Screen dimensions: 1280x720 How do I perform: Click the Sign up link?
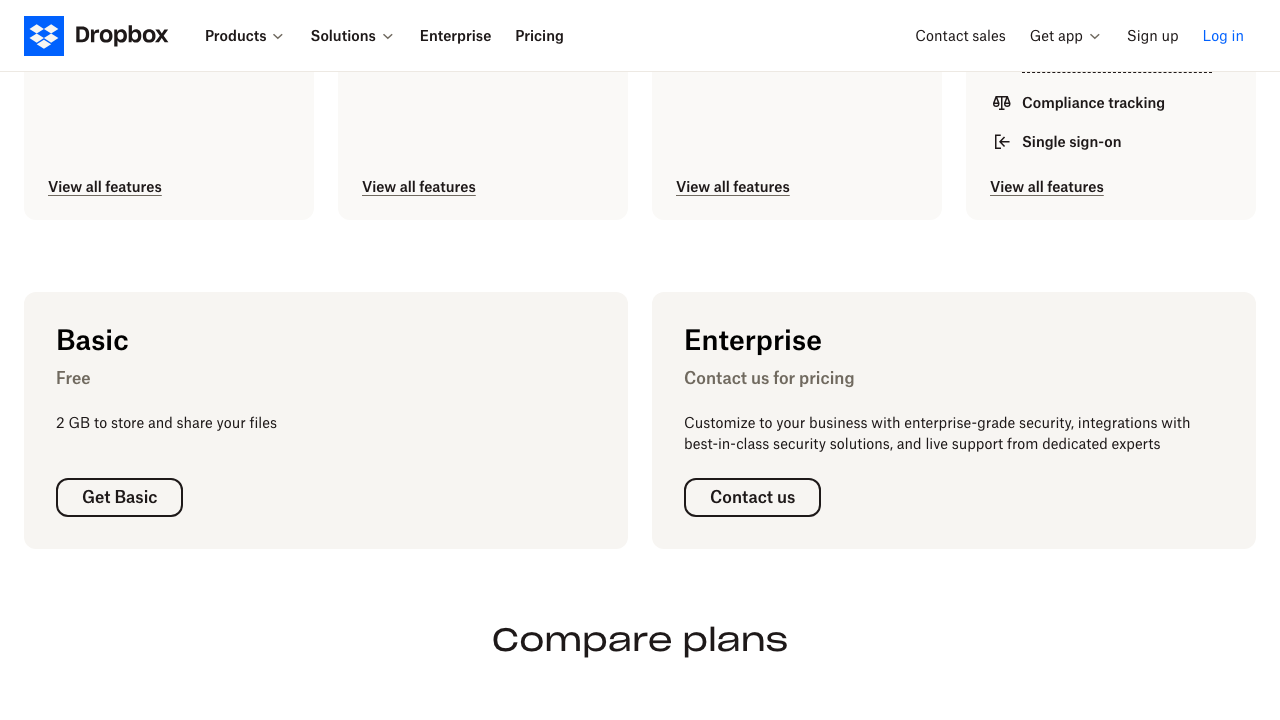[1152, 36]
